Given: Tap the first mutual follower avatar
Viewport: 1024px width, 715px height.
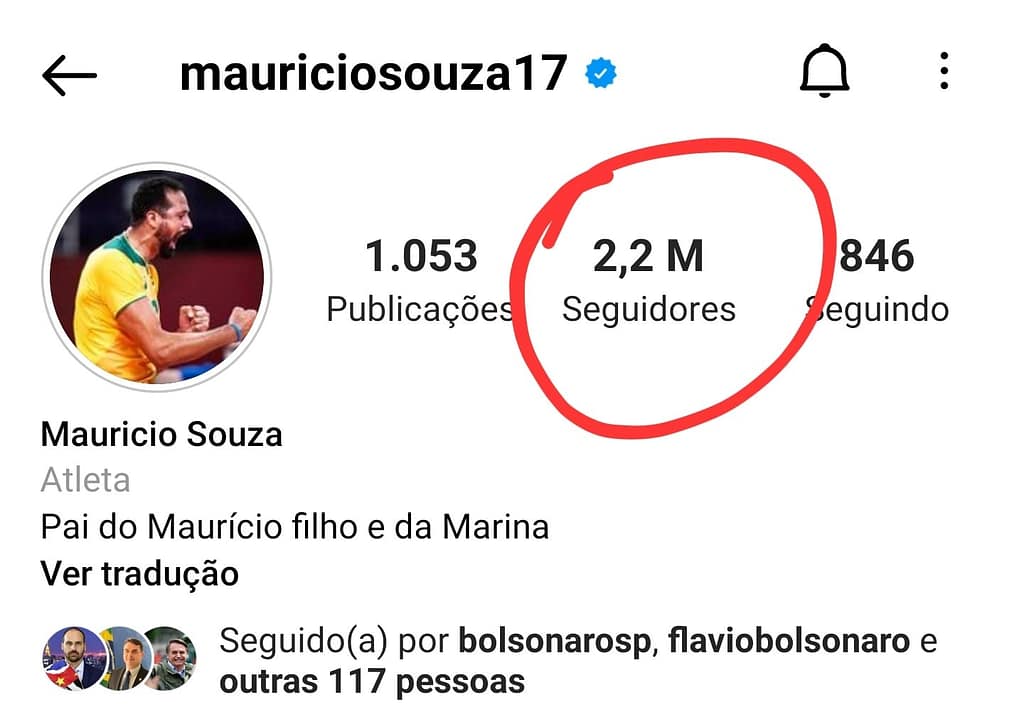Looking at the screenshot, I should pos(73,658).
